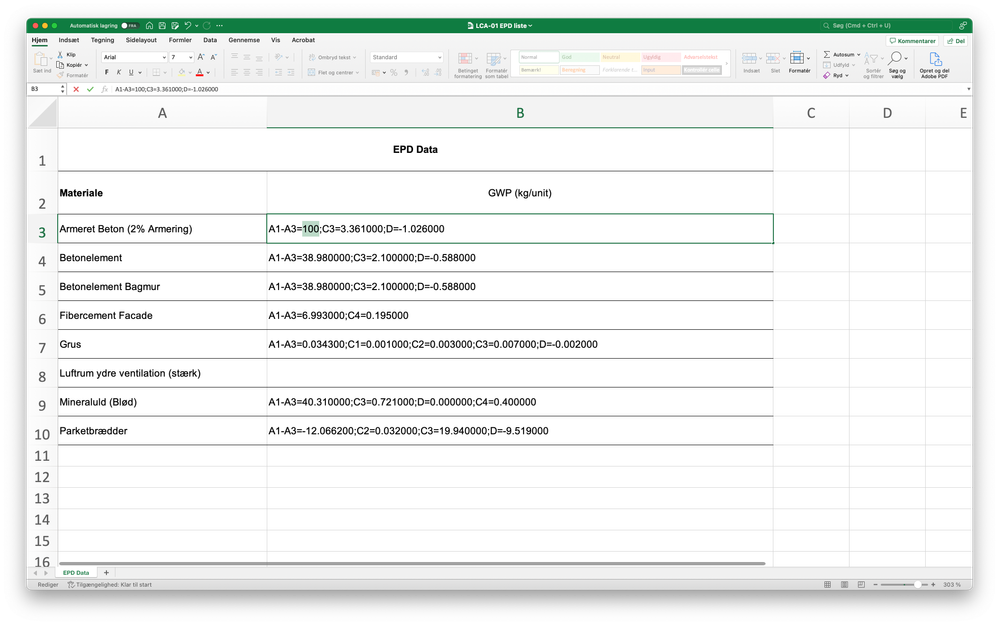Image resolution: width=999 pixels, height=625 pixels.
Task: Click the Slet cells icon
Action: click(x=773, y=59)
